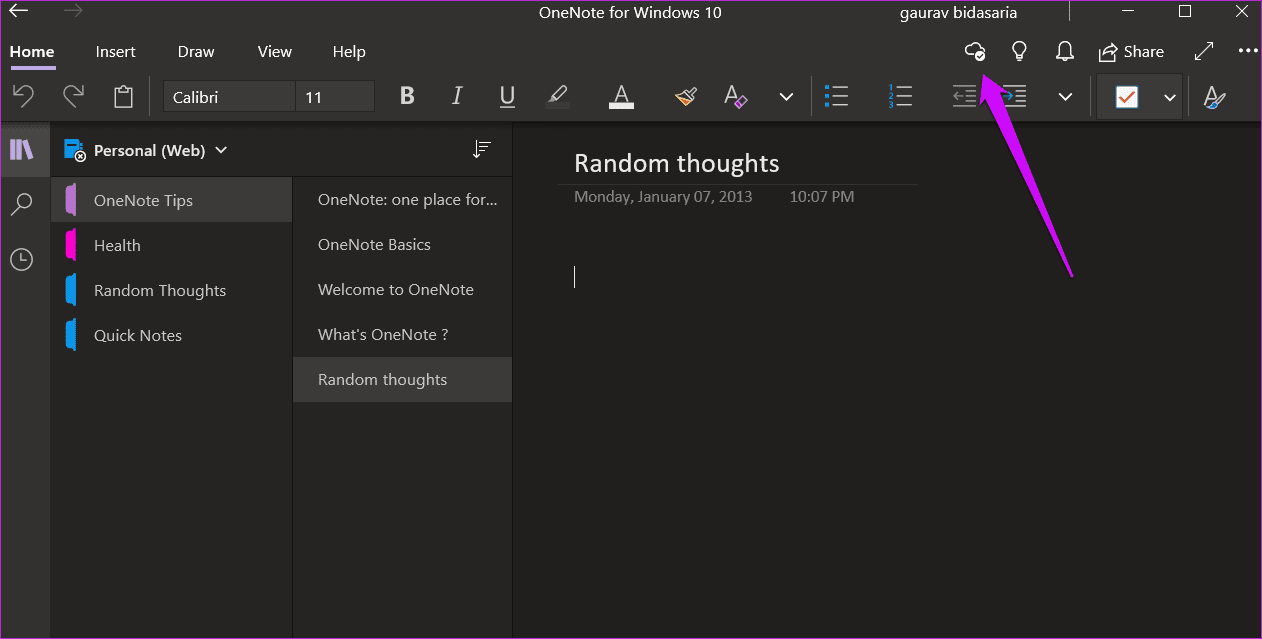Open the Quick Notes section
The width and height of the screenshot is (1262, 639).
coord(172,335)
